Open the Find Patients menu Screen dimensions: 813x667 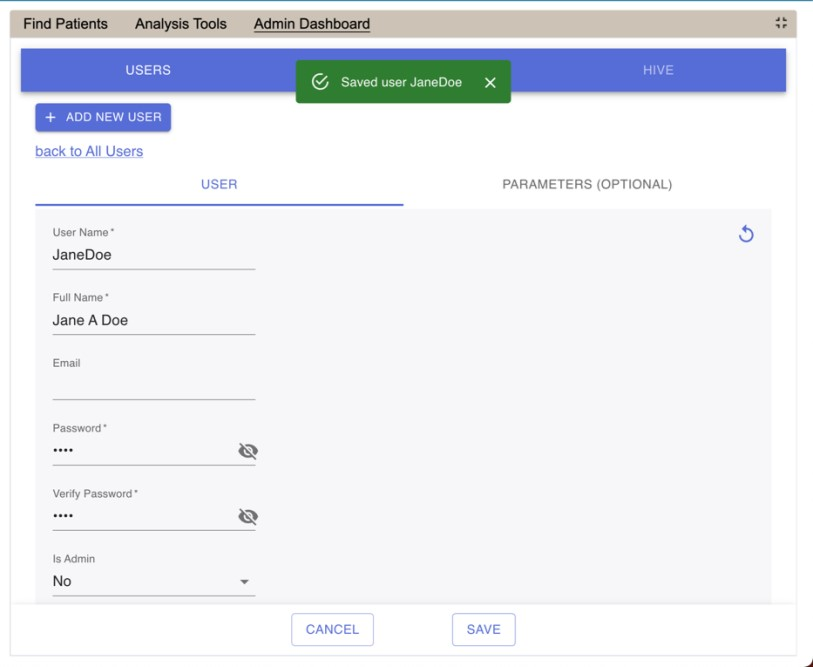pyautogui.click(x=65, y=24)
